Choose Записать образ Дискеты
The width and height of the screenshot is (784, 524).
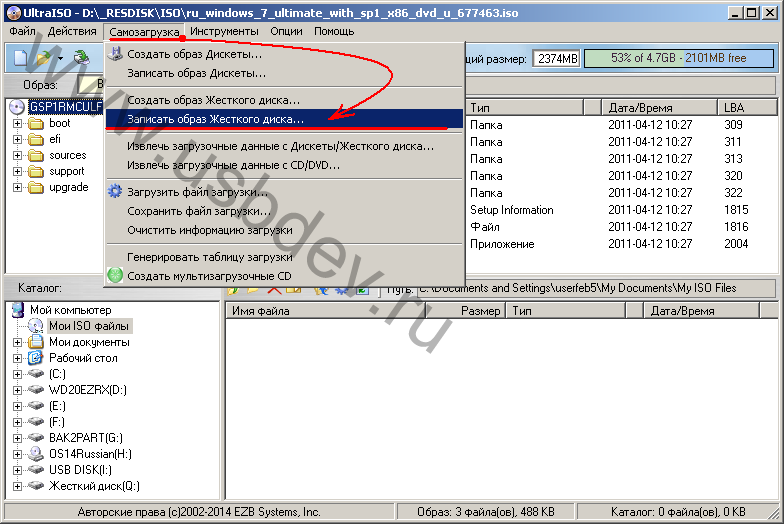pos(284,73)
